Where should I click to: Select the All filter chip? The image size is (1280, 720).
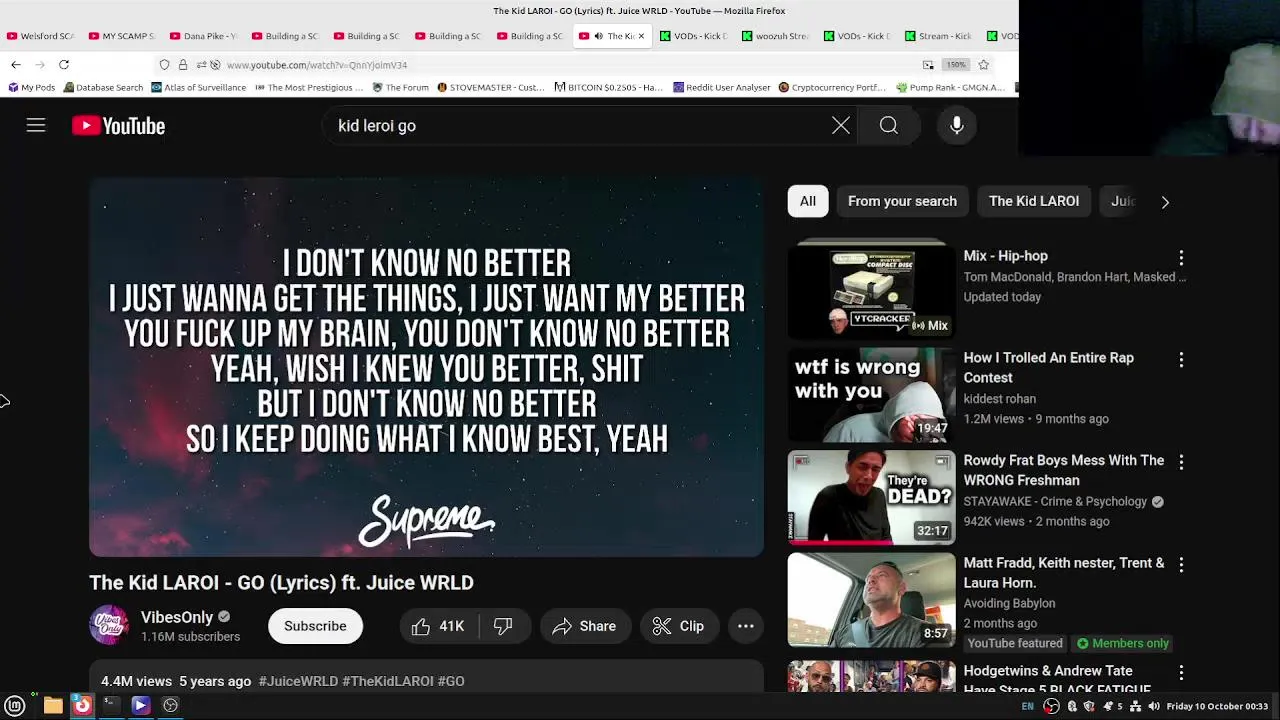coord(808,201)
